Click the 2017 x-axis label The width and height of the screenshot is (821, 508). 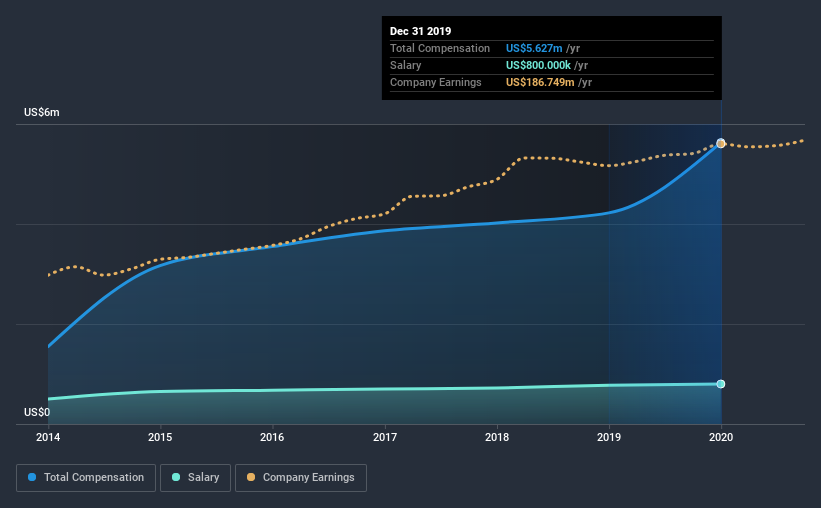click(385, 437)
